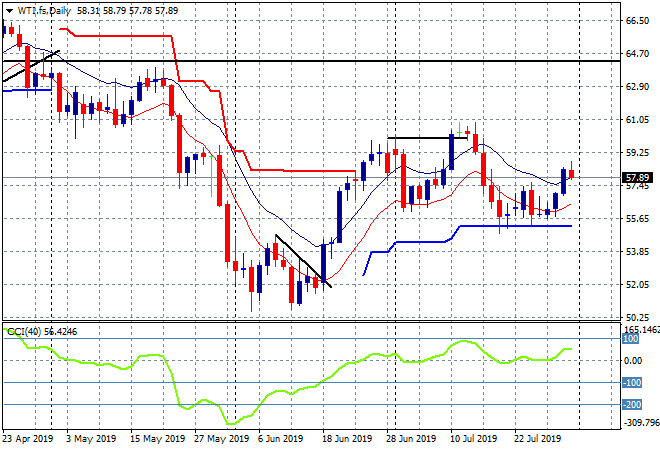Click the 62.90 price axis label
This screenshot has width=660, height=450.
(637, 86)
